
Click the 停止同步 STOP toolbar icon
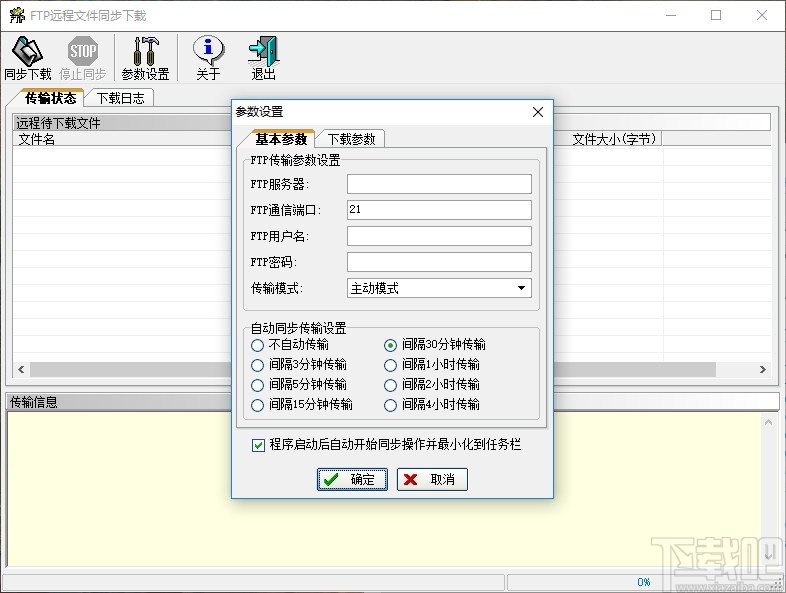click(x=83, y=58)
